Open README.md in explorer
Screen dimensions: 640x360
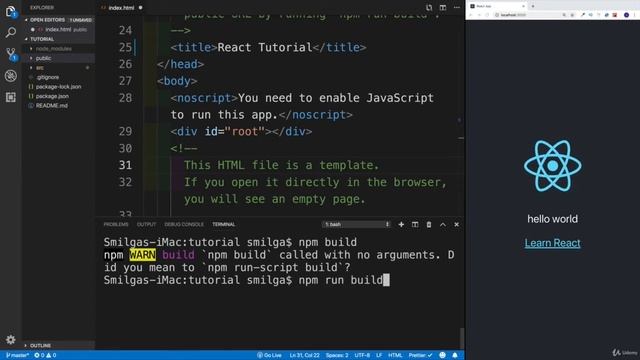tap(51, 106)
